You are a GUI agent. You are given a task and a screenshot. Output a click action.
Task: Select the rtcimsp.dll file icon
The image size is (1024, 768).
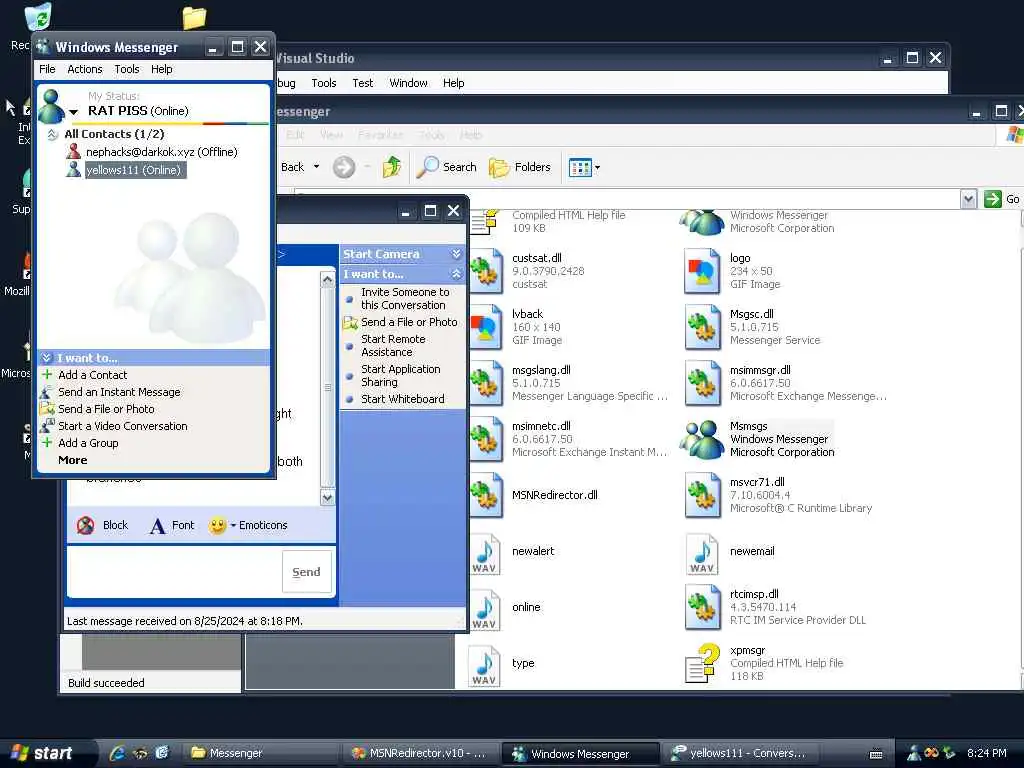click(702, 608)
